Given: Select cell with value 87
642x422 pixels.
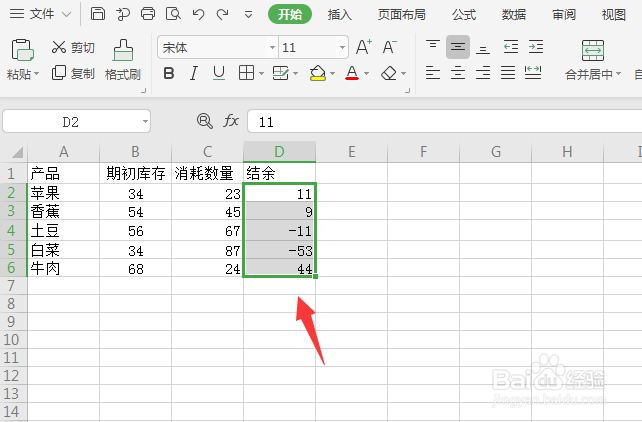Looking at the screenshot, I should (x=207, y=250).
